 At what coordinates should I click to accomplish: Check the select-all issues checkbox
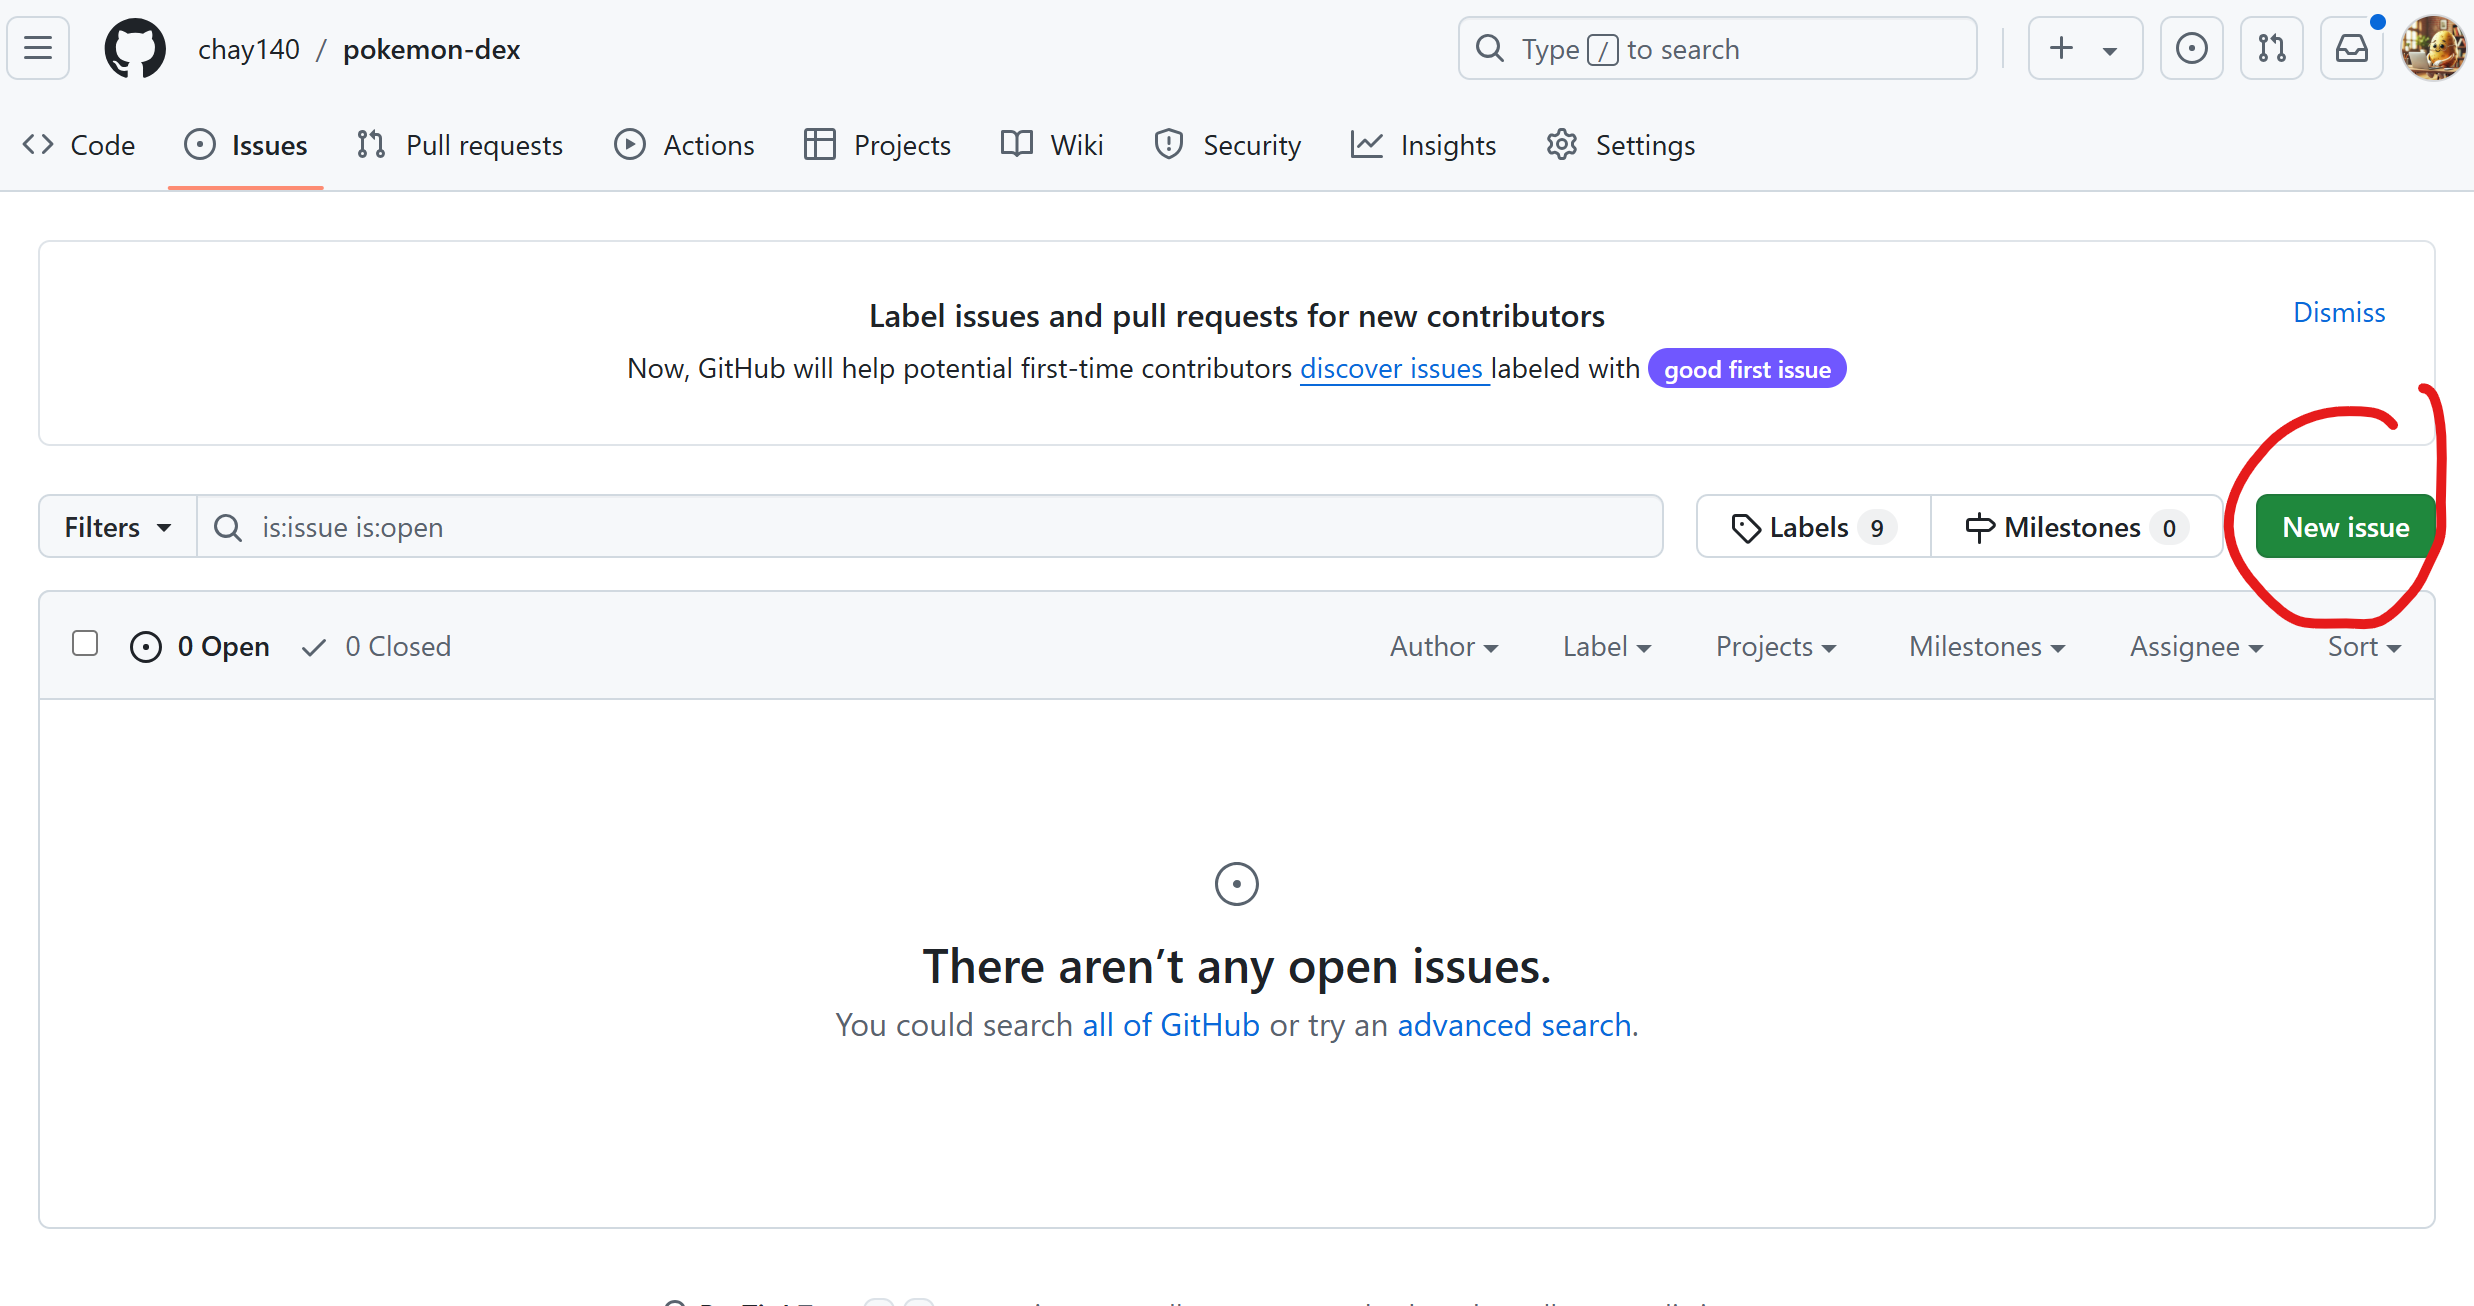(85, 643)
